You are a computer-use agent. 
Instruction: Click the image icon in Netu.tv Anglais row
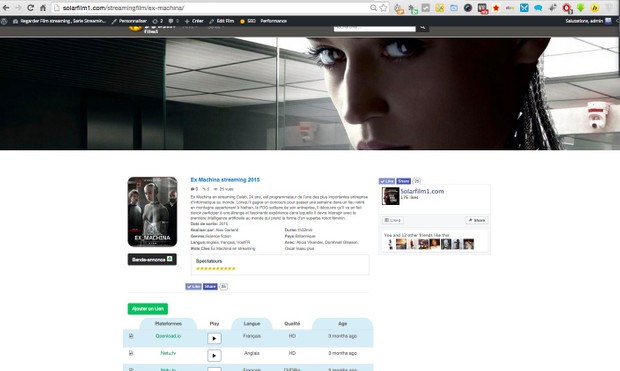(131, 353)
